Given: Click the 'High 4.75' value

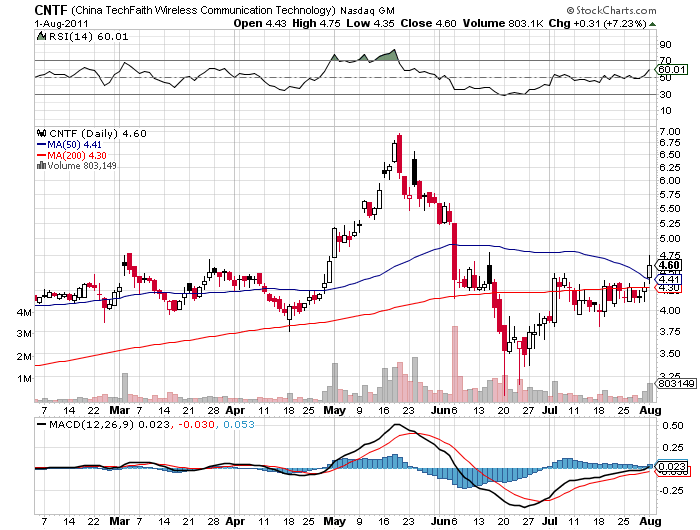Looking at the screenshot, I should 316,23.
